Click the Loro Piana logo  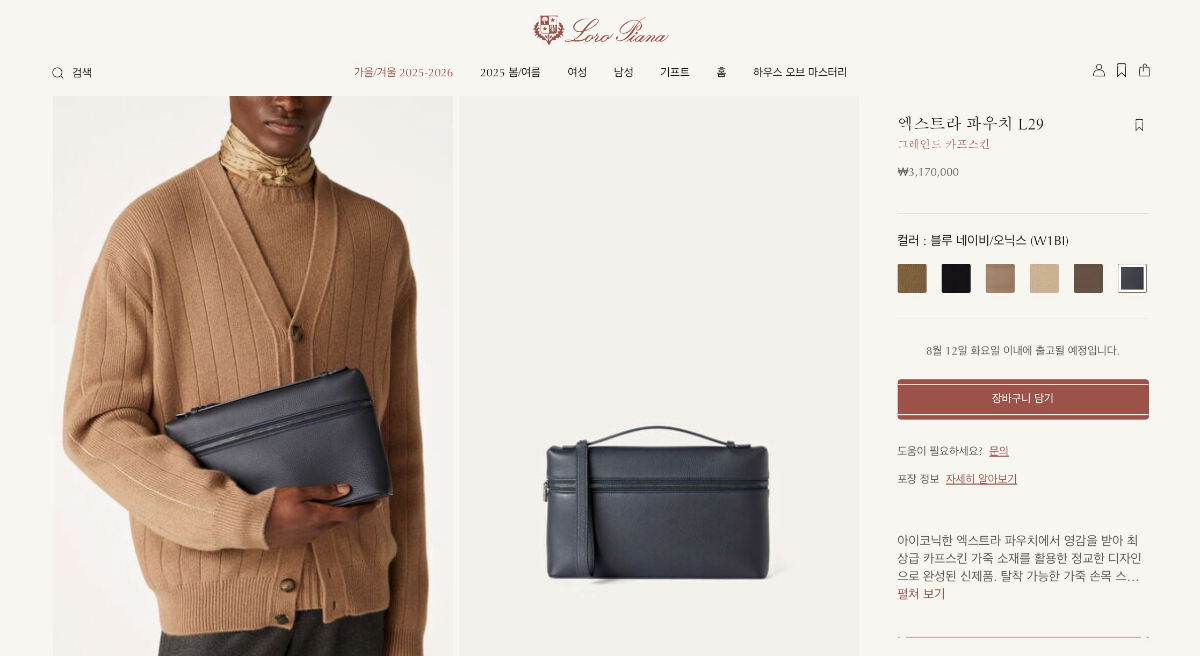[600, 30]
